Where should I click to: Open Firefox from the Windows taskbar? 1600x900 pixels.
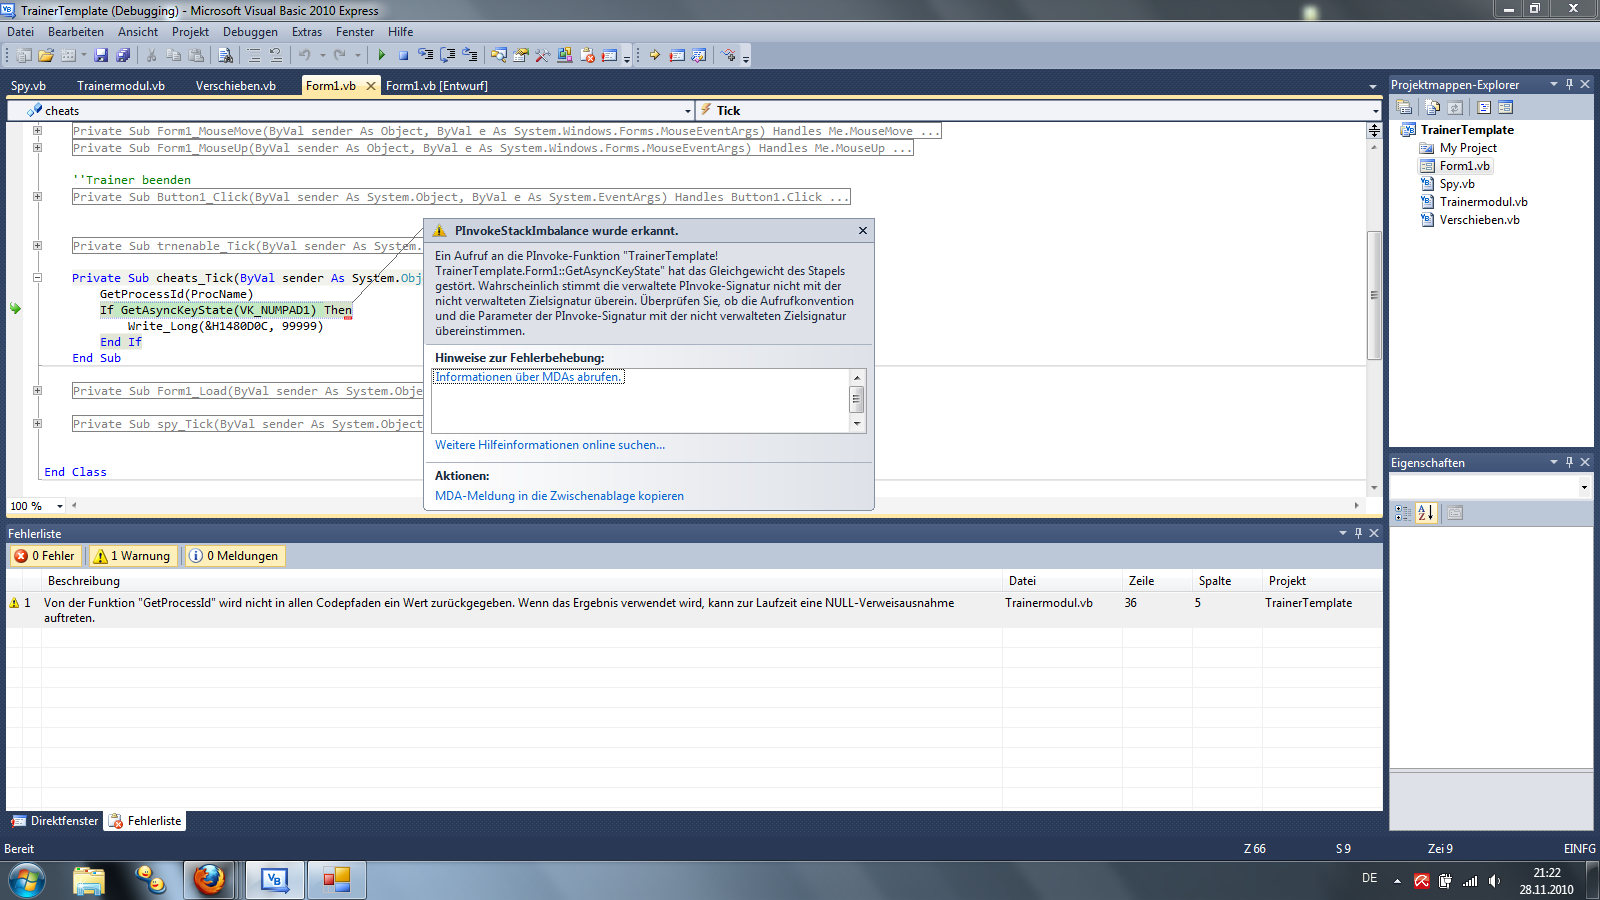pos(209,880)
